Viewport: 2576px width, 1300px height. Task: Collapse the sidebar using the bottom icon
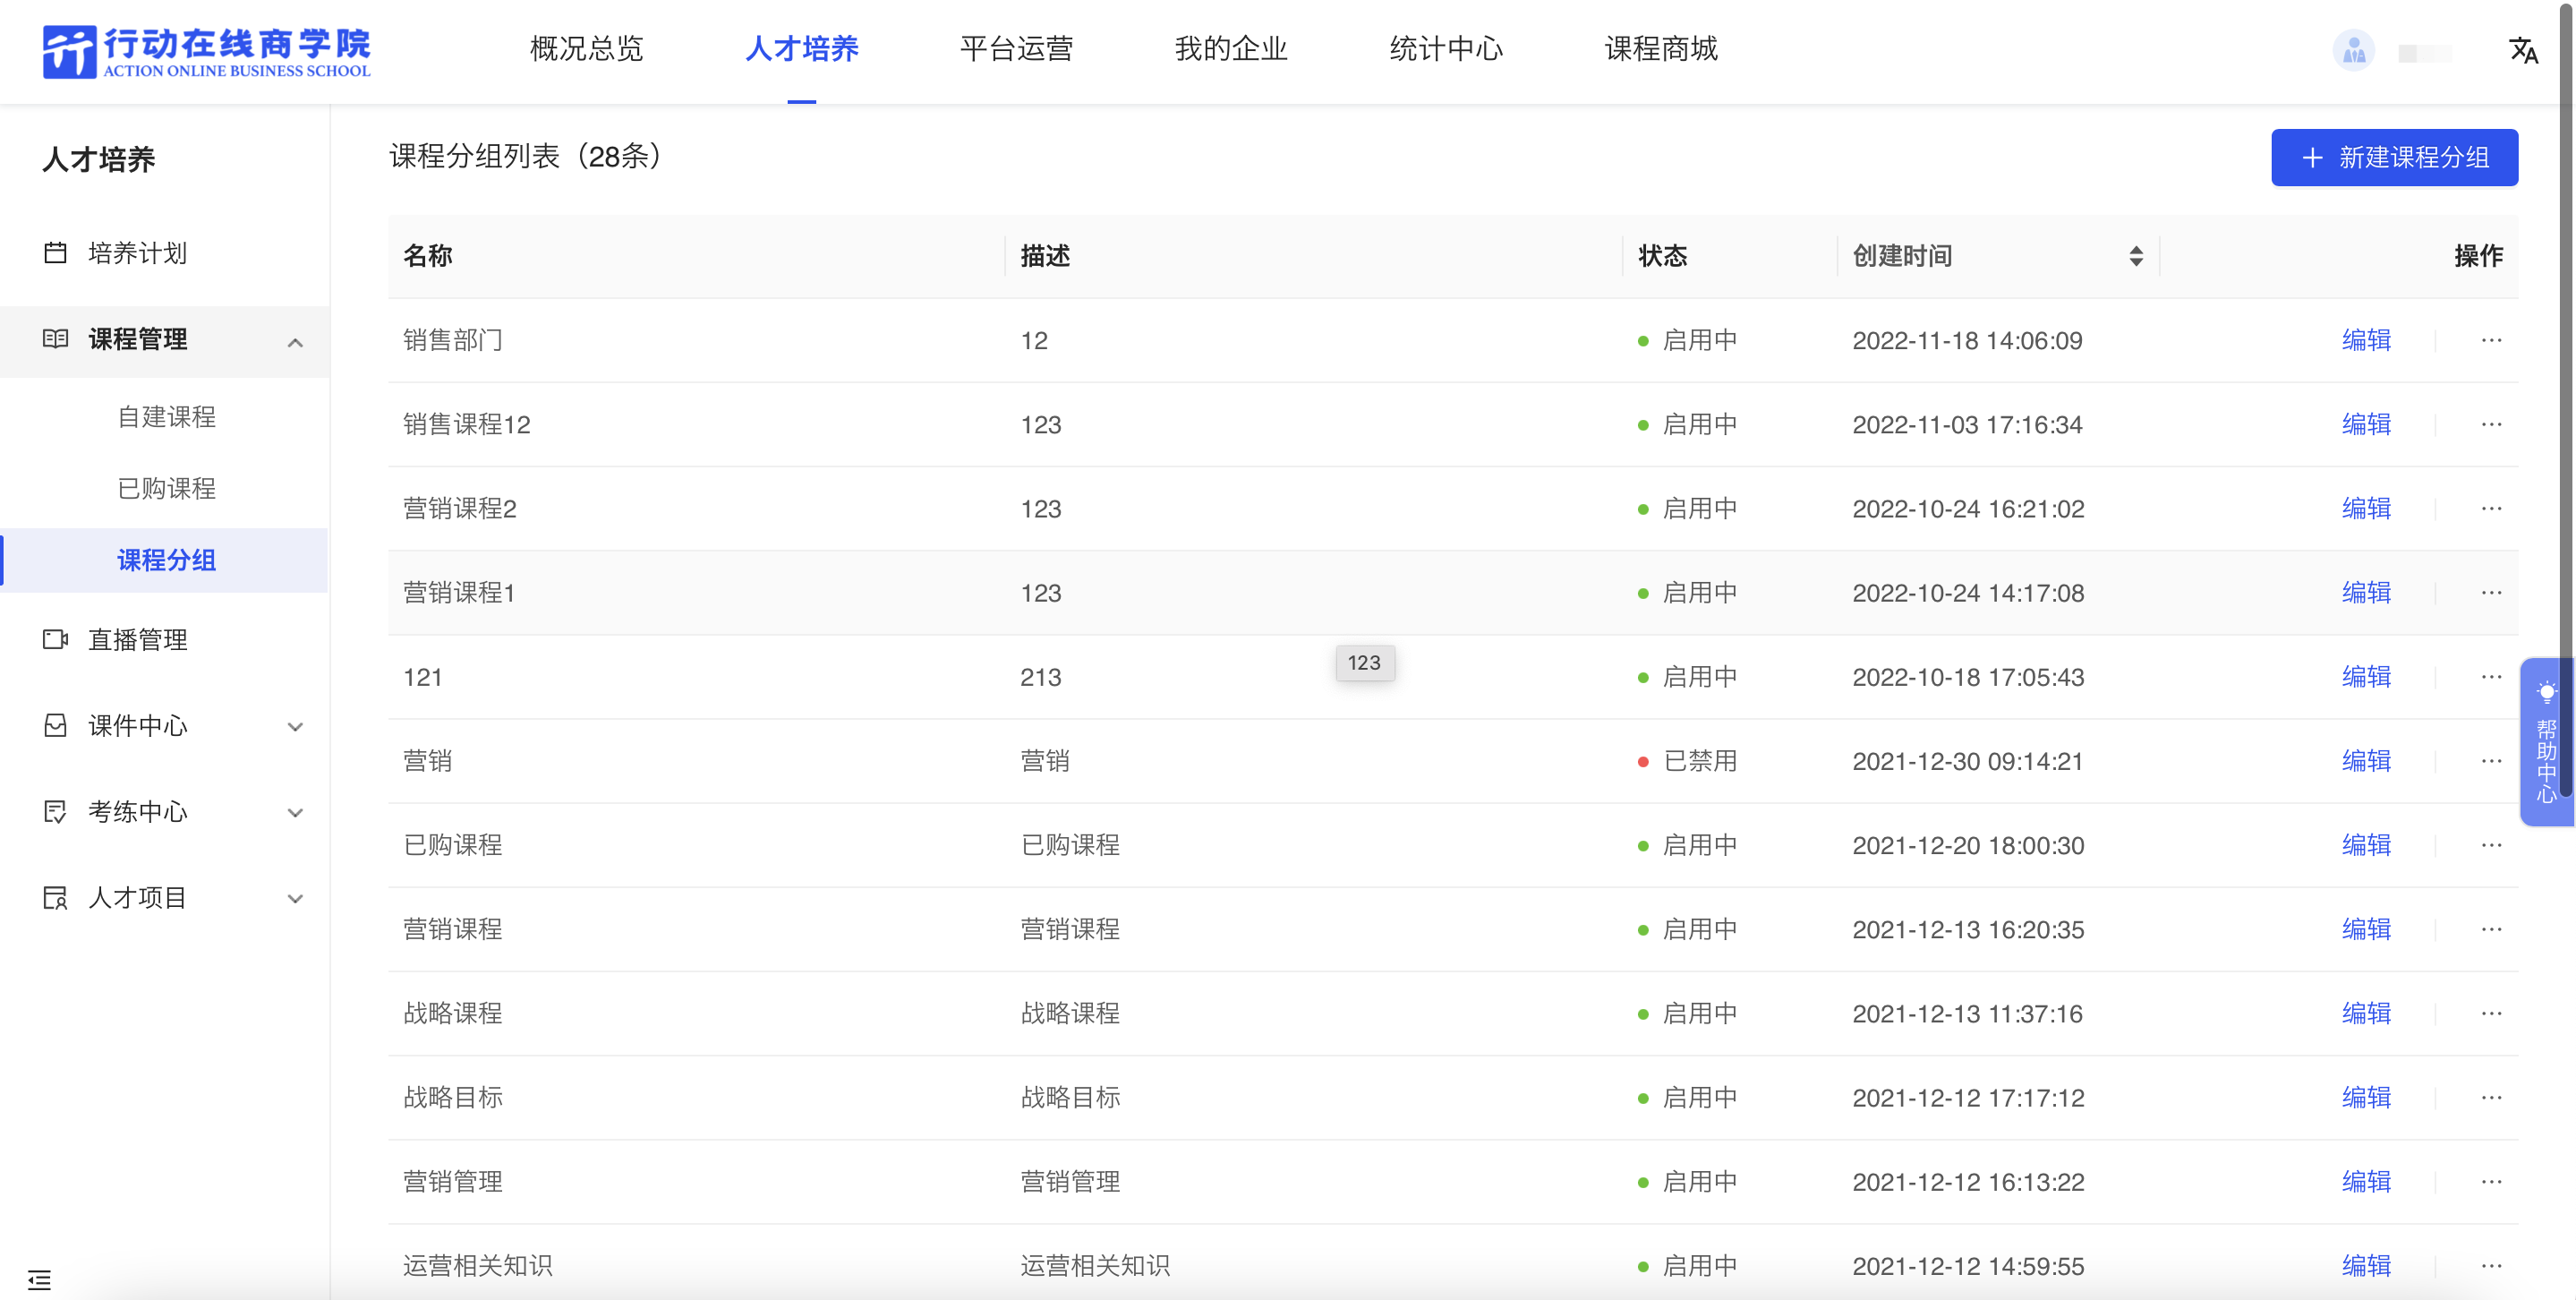coord(40,1279)
